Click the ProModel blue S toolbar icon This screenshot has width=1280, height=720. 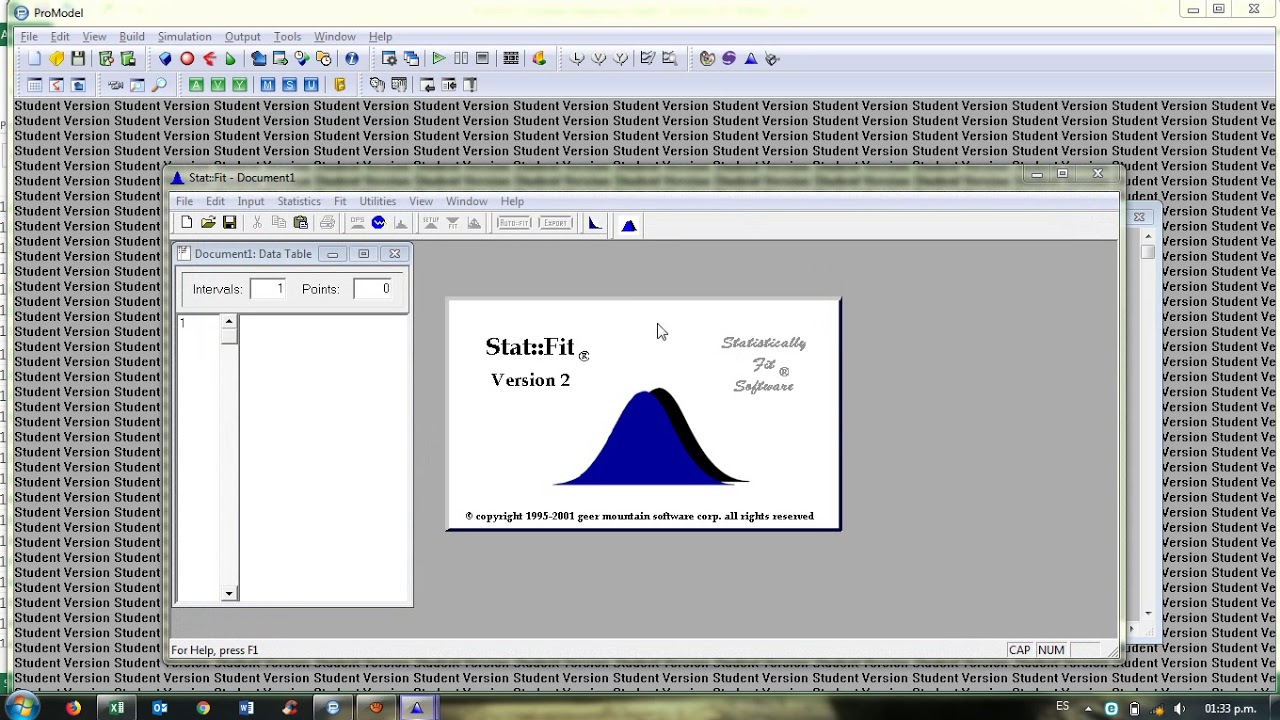(289, 85)
